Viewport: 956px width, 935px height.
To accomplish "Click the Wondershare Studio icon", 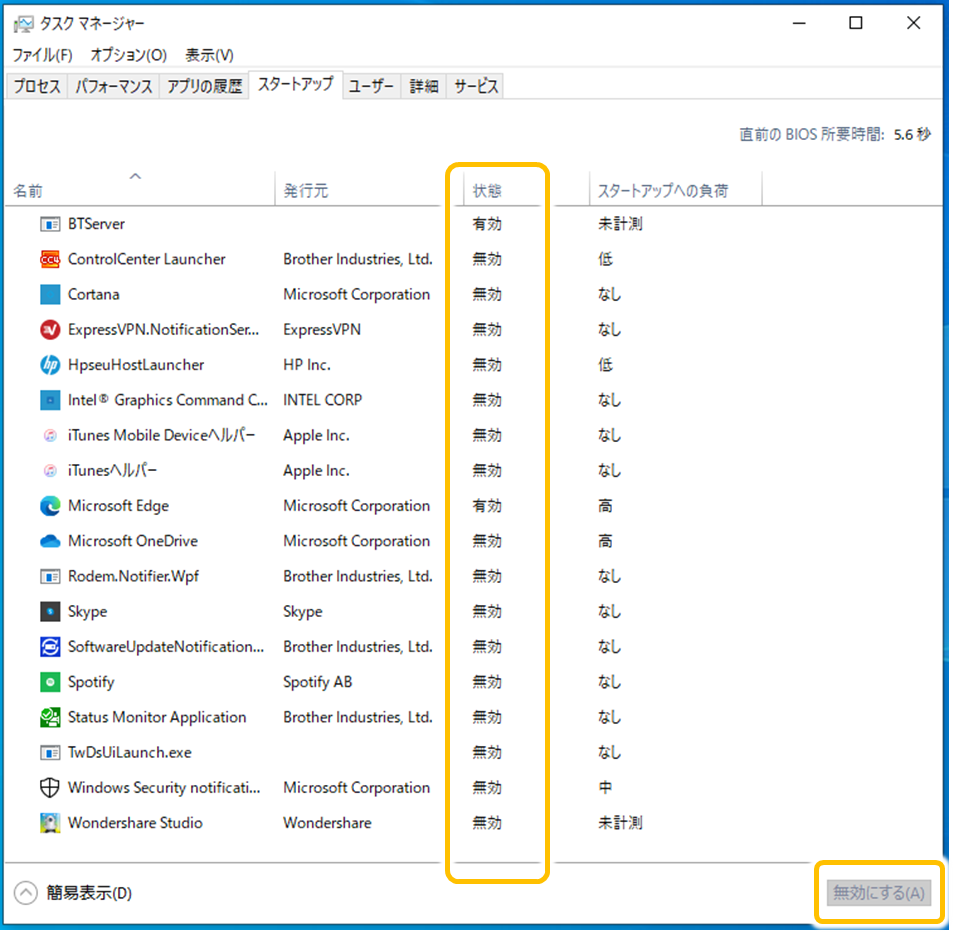I will point(50,825).
